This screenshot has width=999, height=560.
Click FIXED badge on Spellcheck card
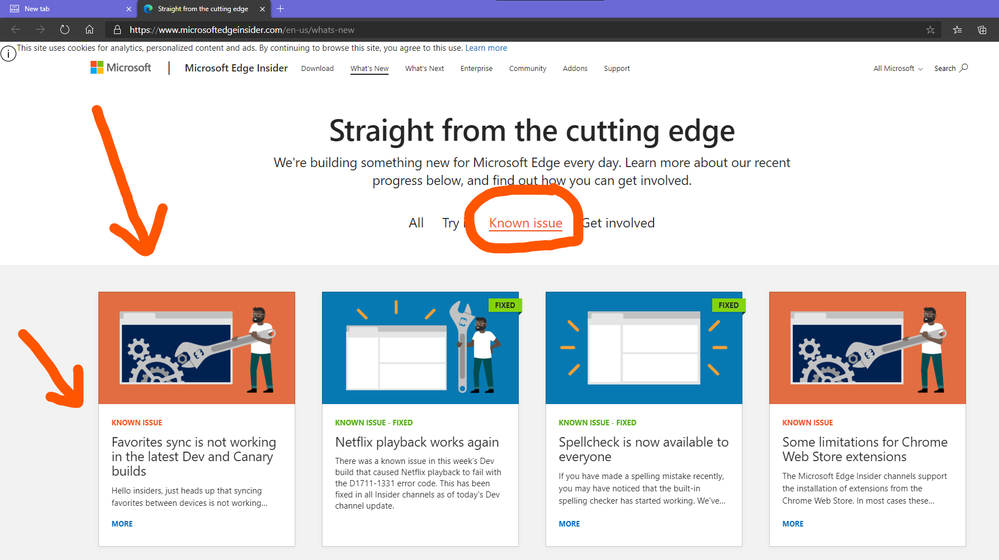pos(729,305)
